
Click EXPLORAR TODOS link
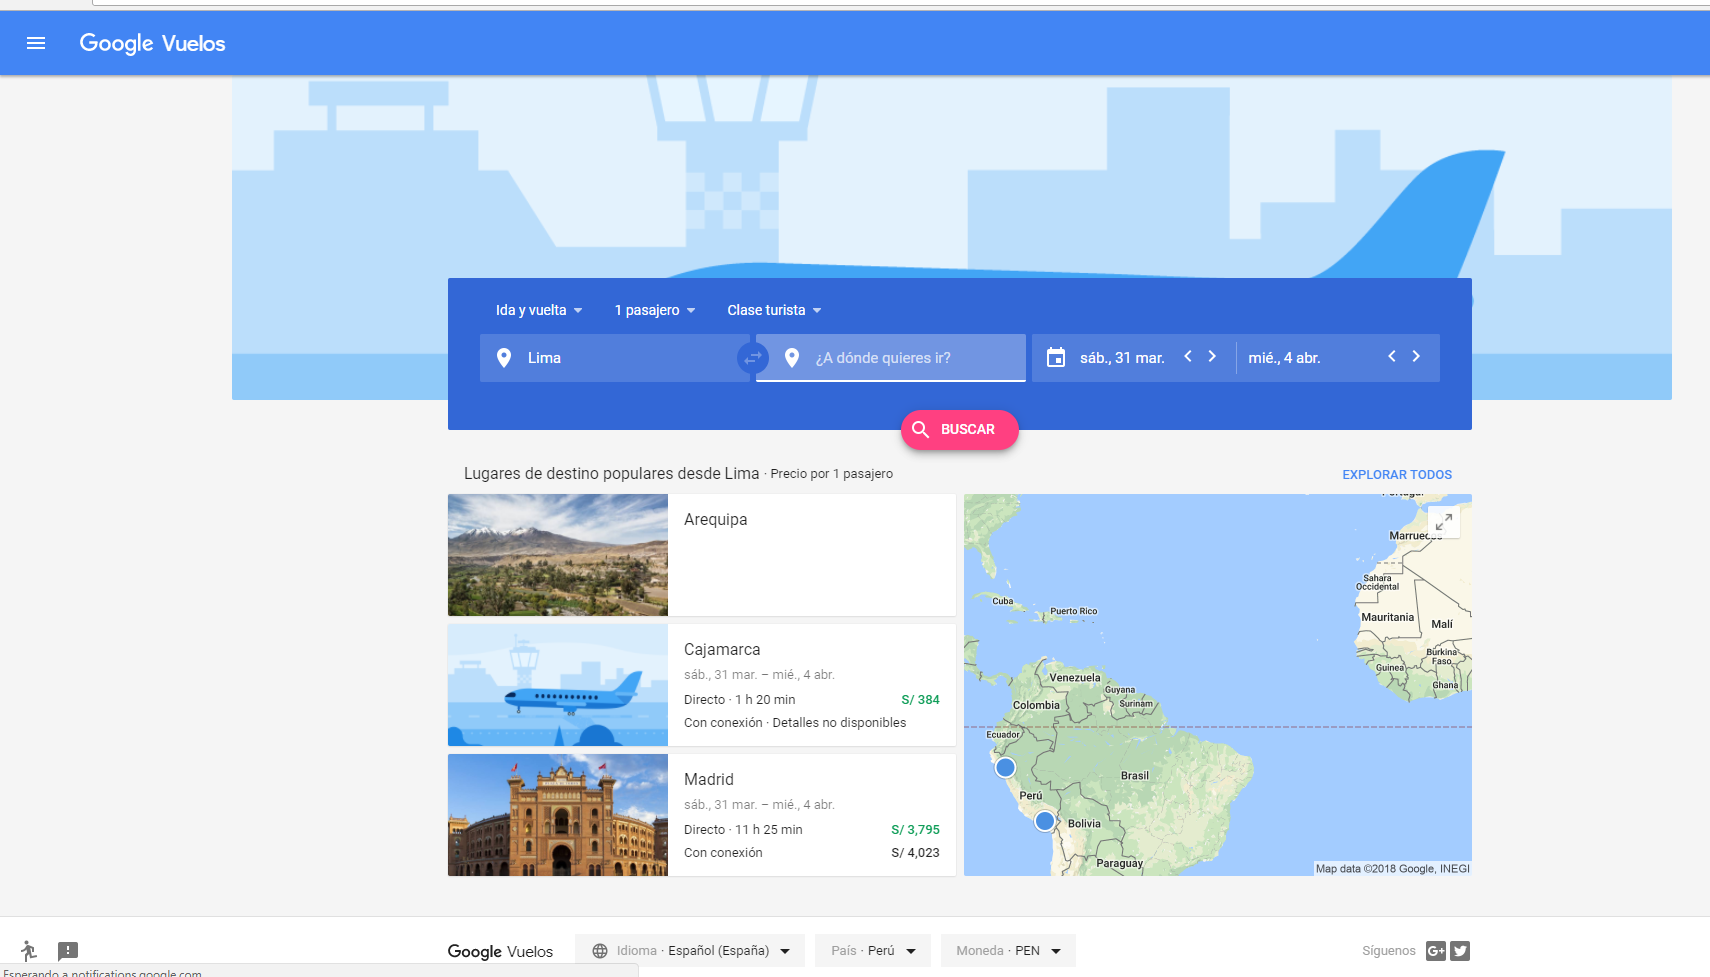point(1397,475)
